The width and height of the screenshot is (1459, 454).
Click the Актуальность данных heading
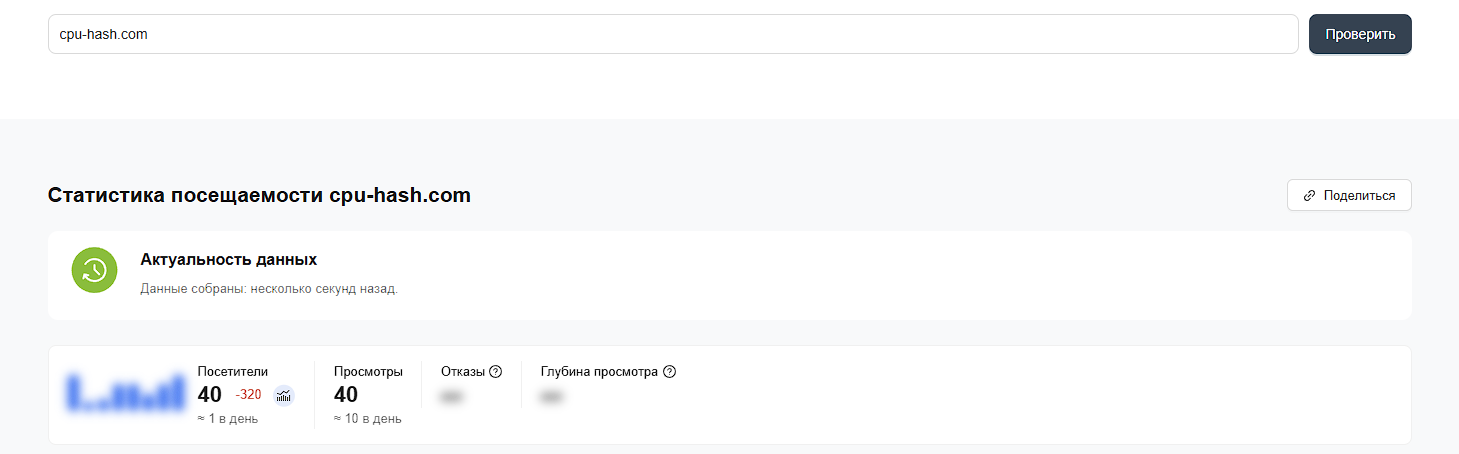point(229,260)
